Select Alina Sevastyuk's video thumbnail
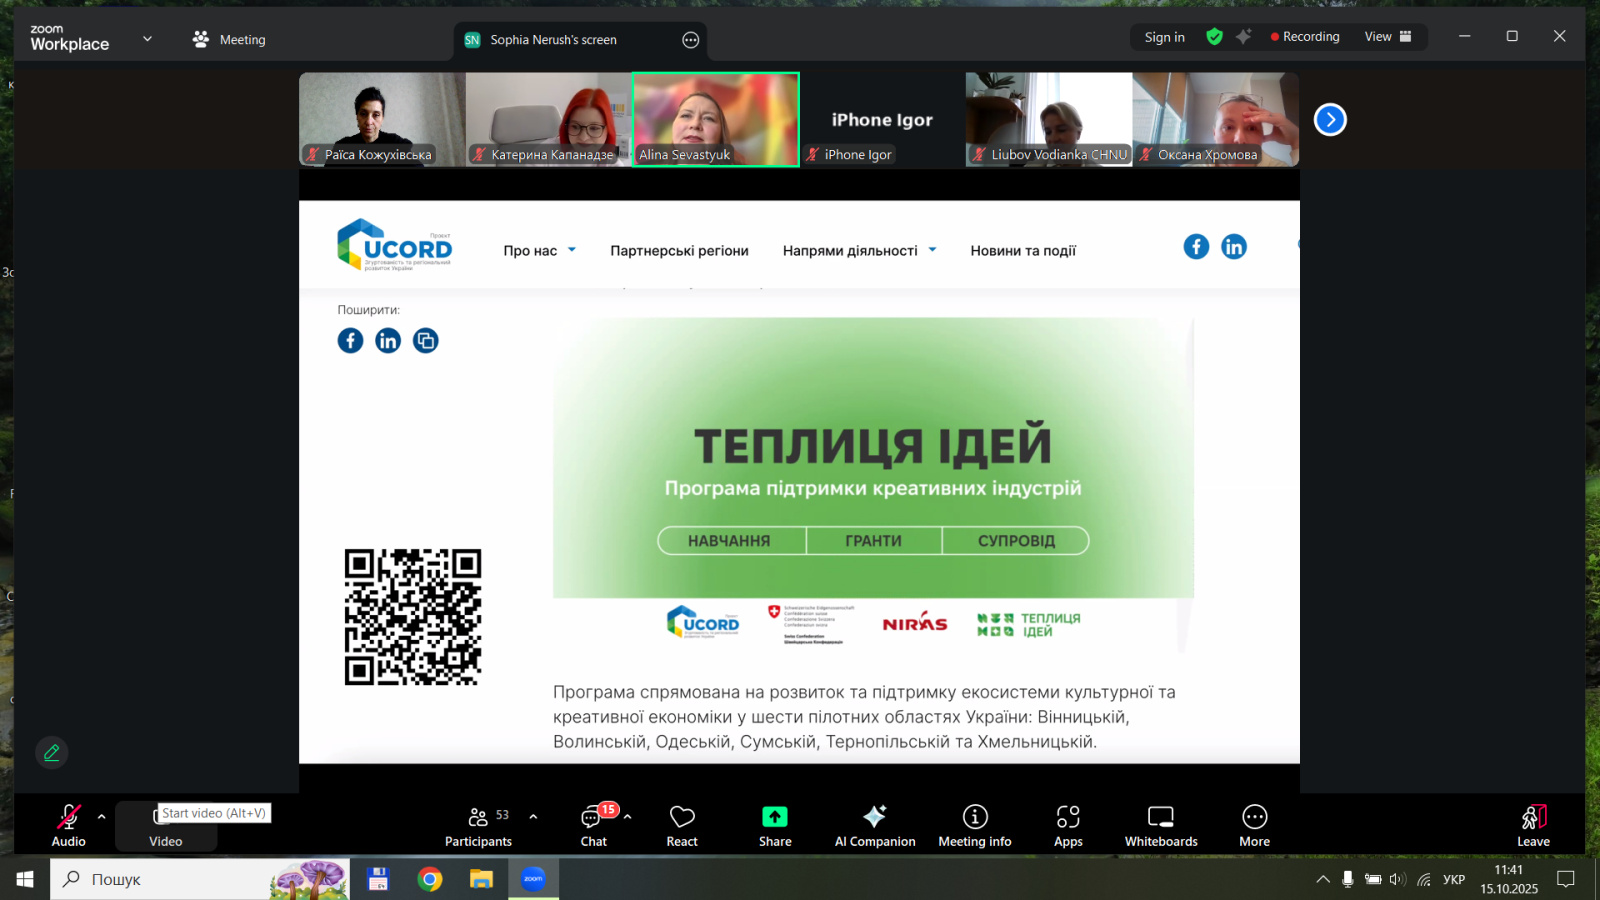The width and height of the screenshot is (1600, 900). tap(716, 119)
